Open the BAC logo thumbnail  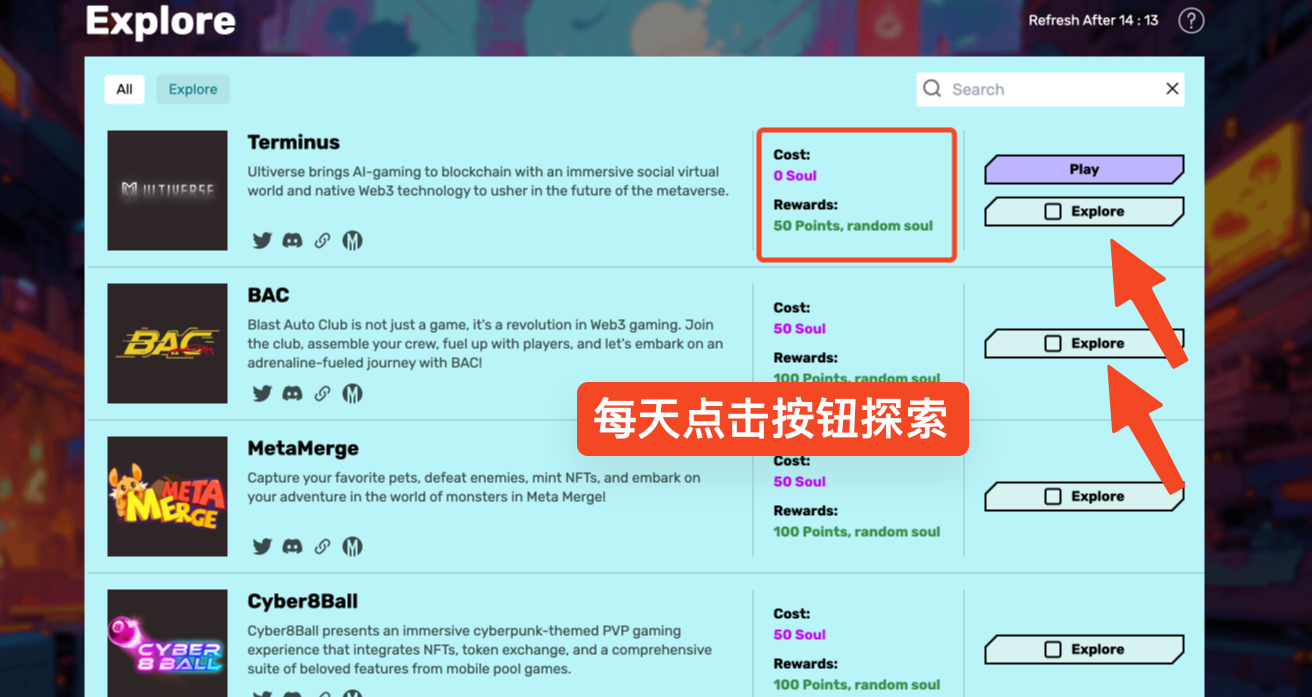[168, 343]
